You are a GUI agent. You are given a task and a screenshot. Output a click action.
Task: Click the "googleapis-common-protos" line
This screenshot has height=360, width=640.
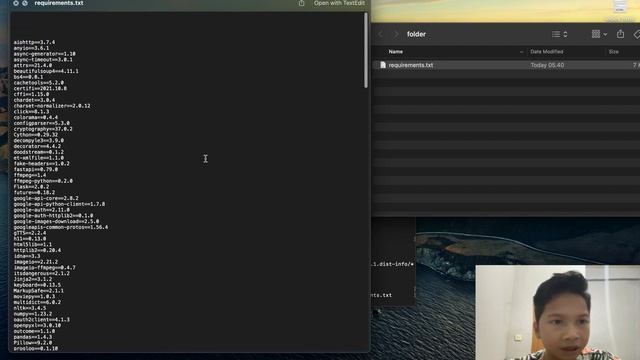[61, 227]
